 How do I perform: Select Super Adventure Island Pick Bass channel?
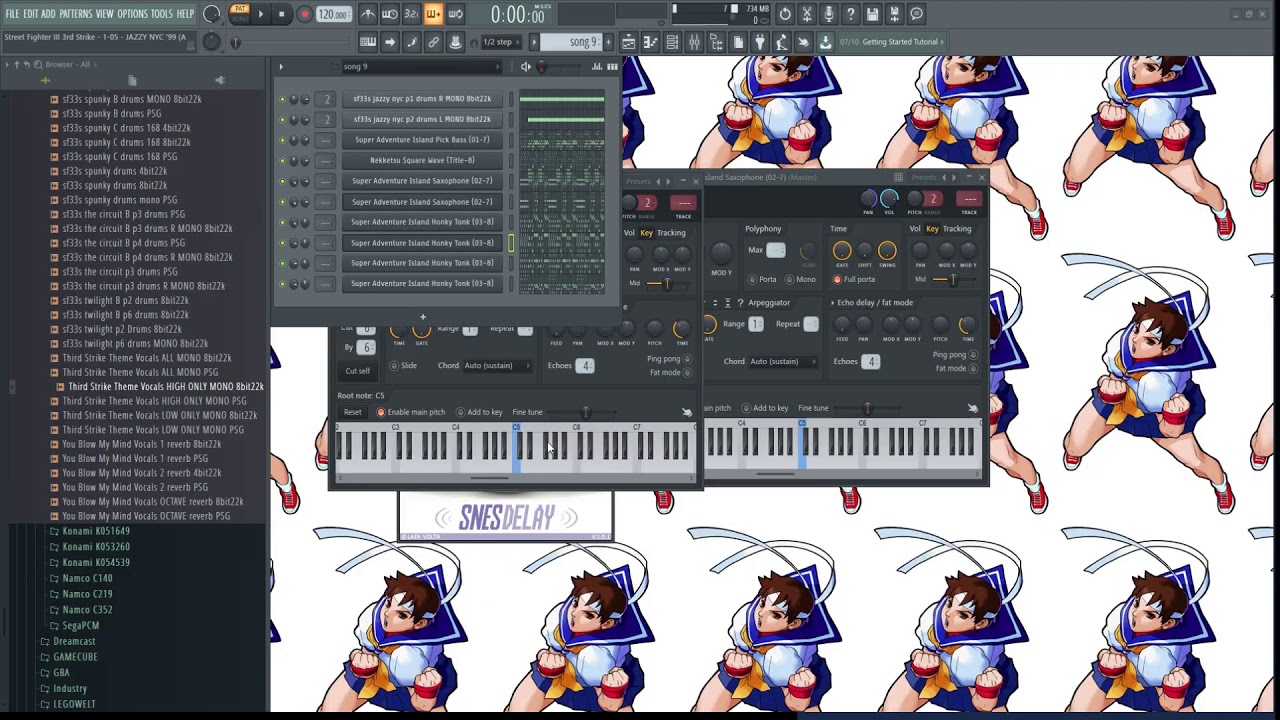[422, 140]
